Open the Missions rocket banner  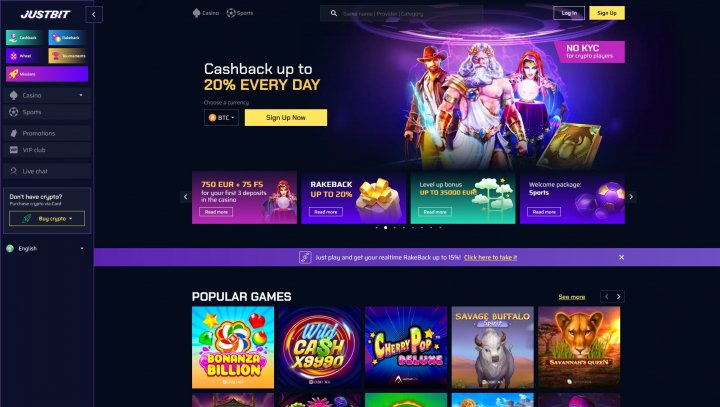(47, 74)
